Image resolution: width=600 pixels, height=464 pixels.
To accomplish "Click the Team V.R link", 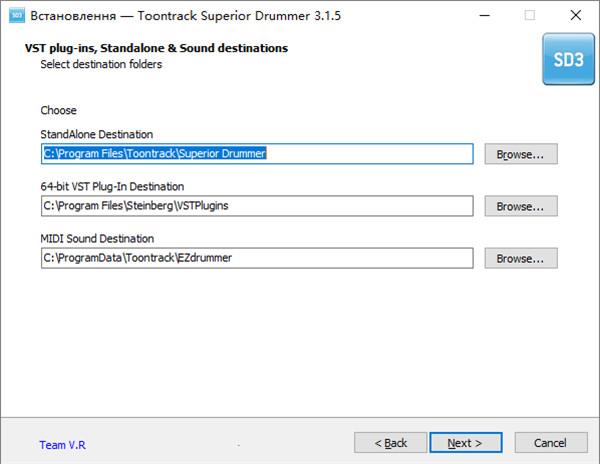I will pyautogui.click(x=62, y=445).
